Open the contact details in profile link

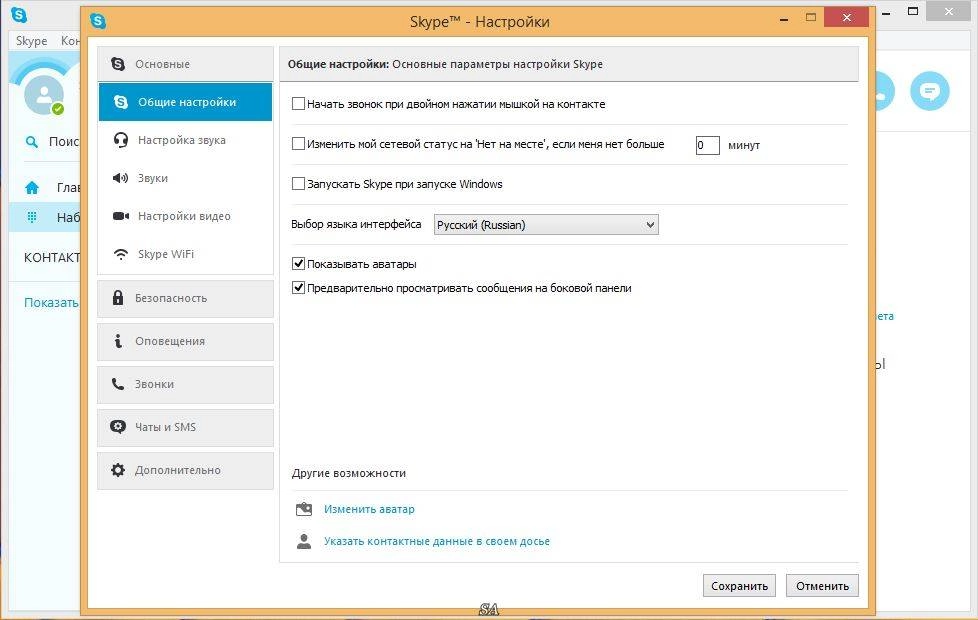point(437,541)
